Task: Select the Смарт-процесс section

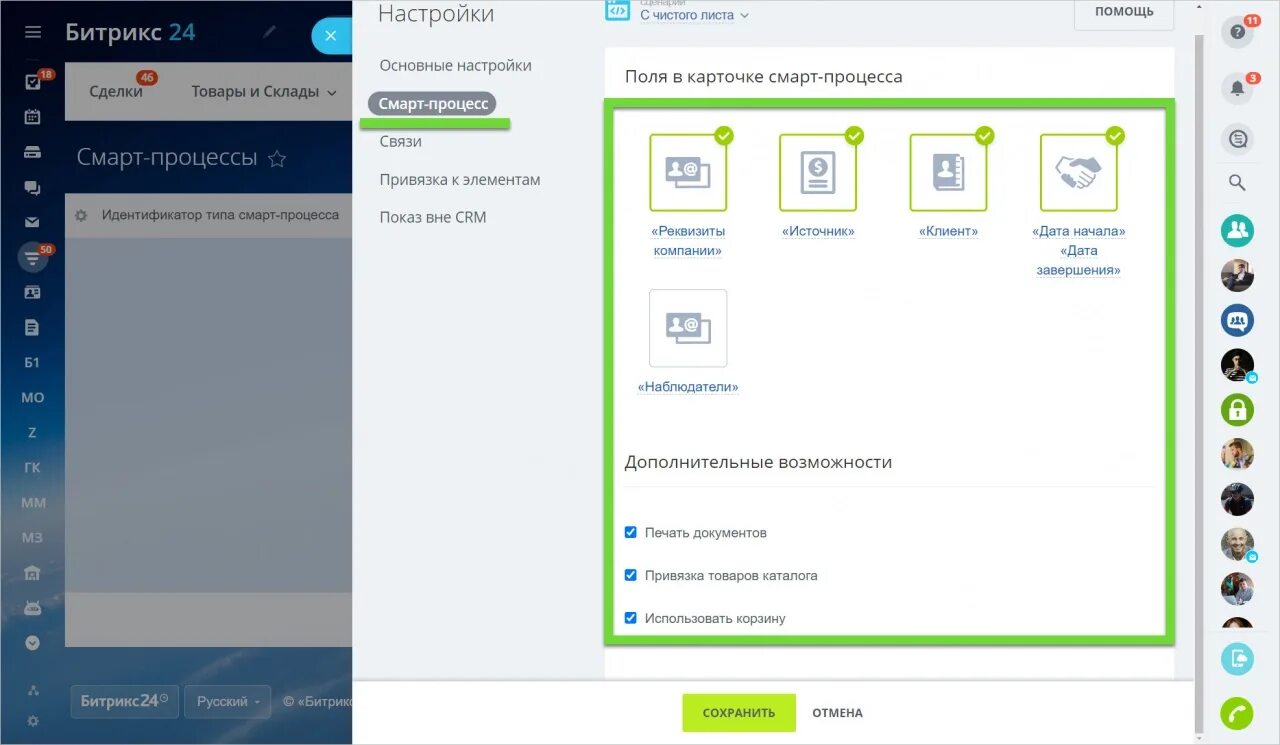Action: 433,104
